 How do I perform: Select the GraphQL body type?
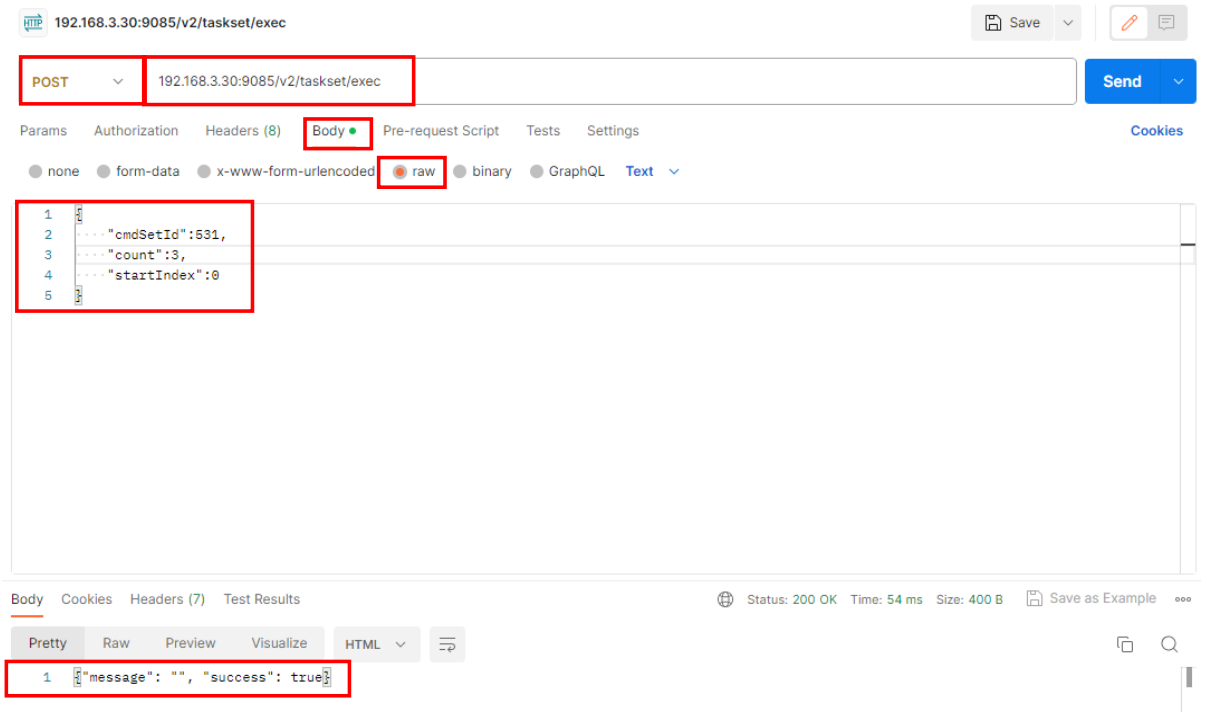click(537, 172)
